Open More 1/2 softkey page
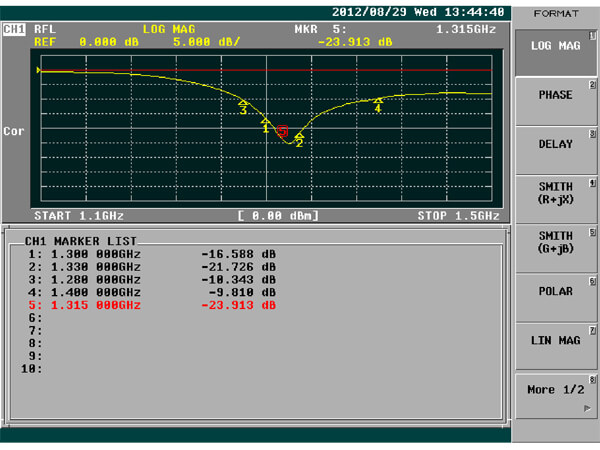 pos(555,396)
